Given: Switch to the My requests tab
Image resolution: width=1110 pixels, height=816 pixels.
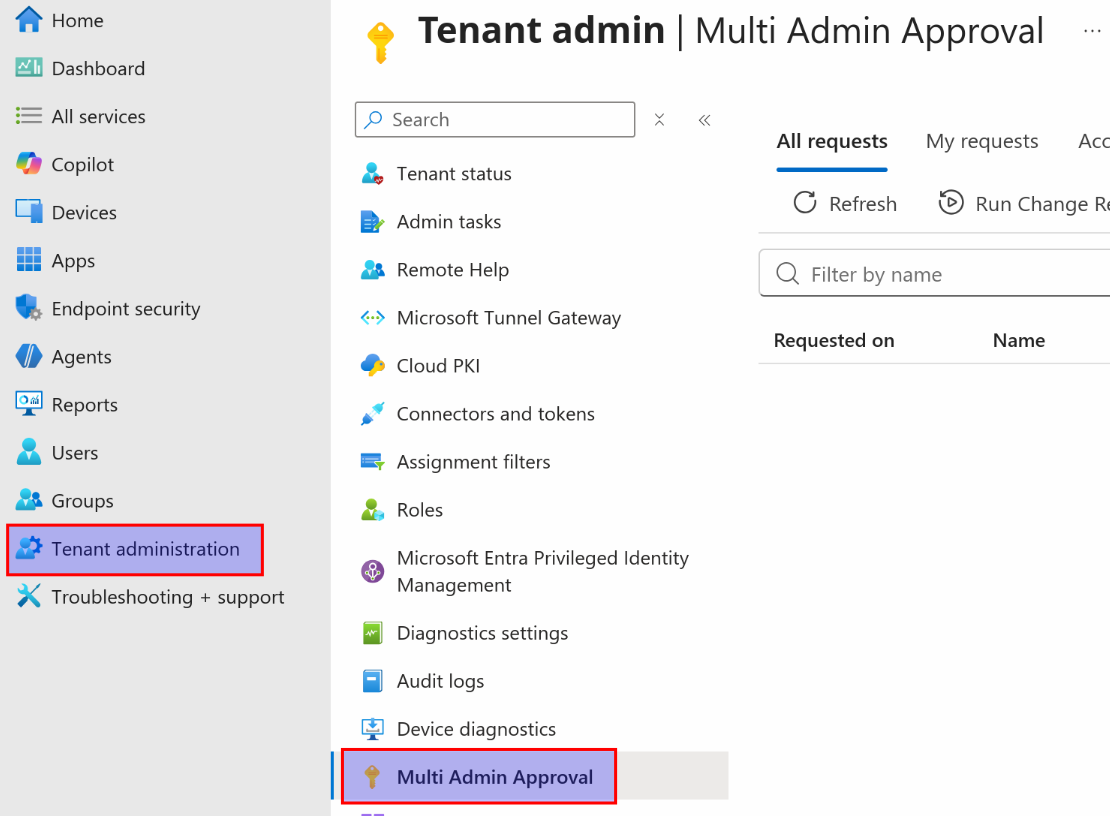Looking at the screenshot, I should click(x=982, y=142).
